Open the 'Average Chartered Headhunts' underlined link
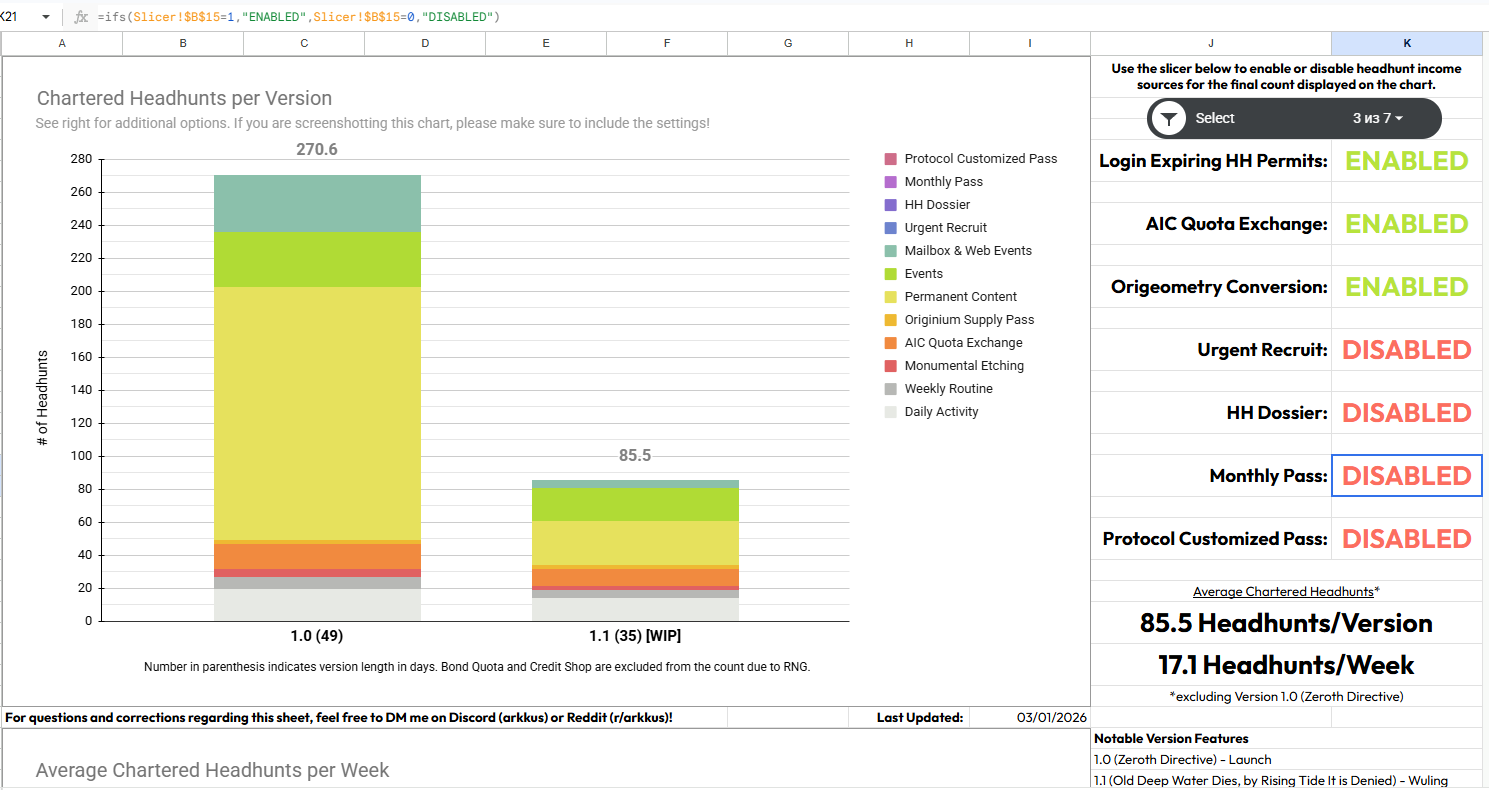Viewport: 1489px width, 790px height. tap(1283, 591)
